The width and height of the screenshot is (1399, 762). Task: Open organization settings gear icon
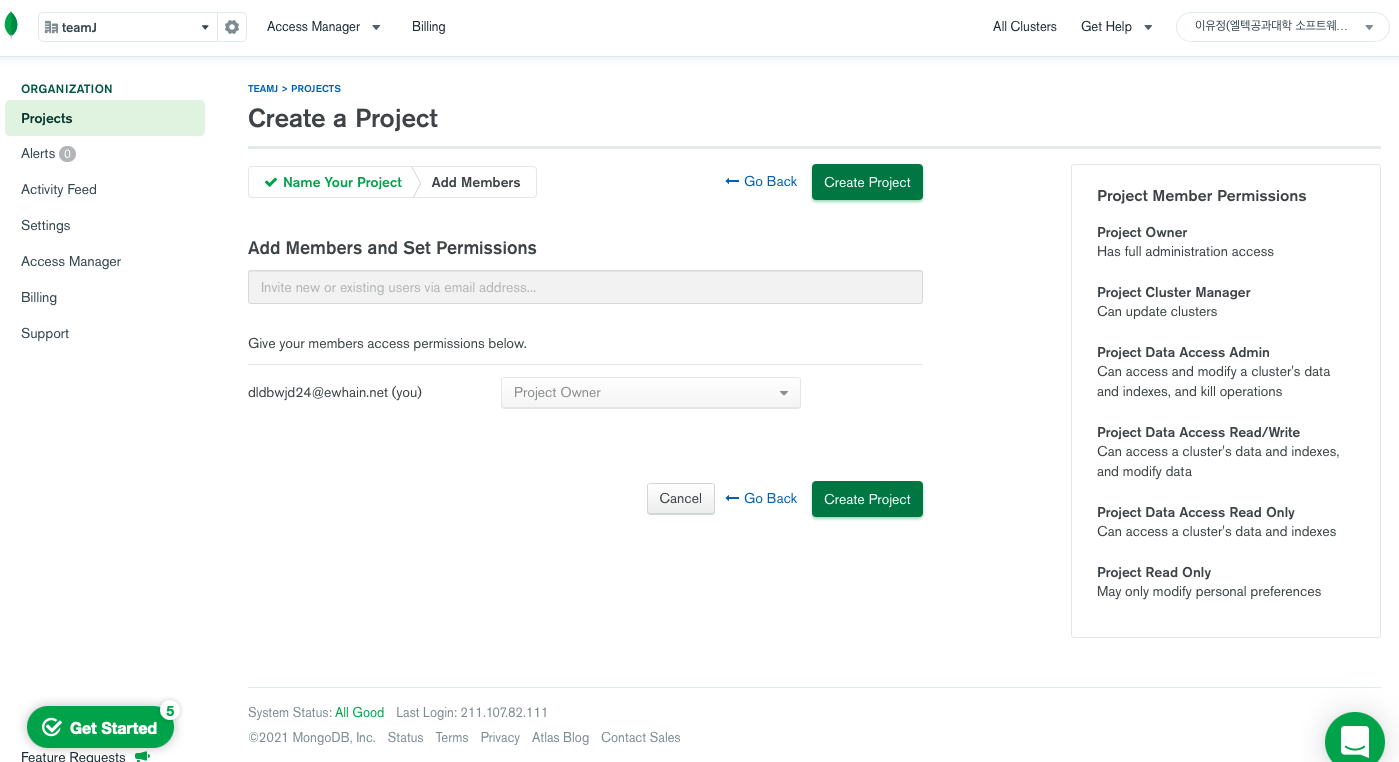(232, 27)
